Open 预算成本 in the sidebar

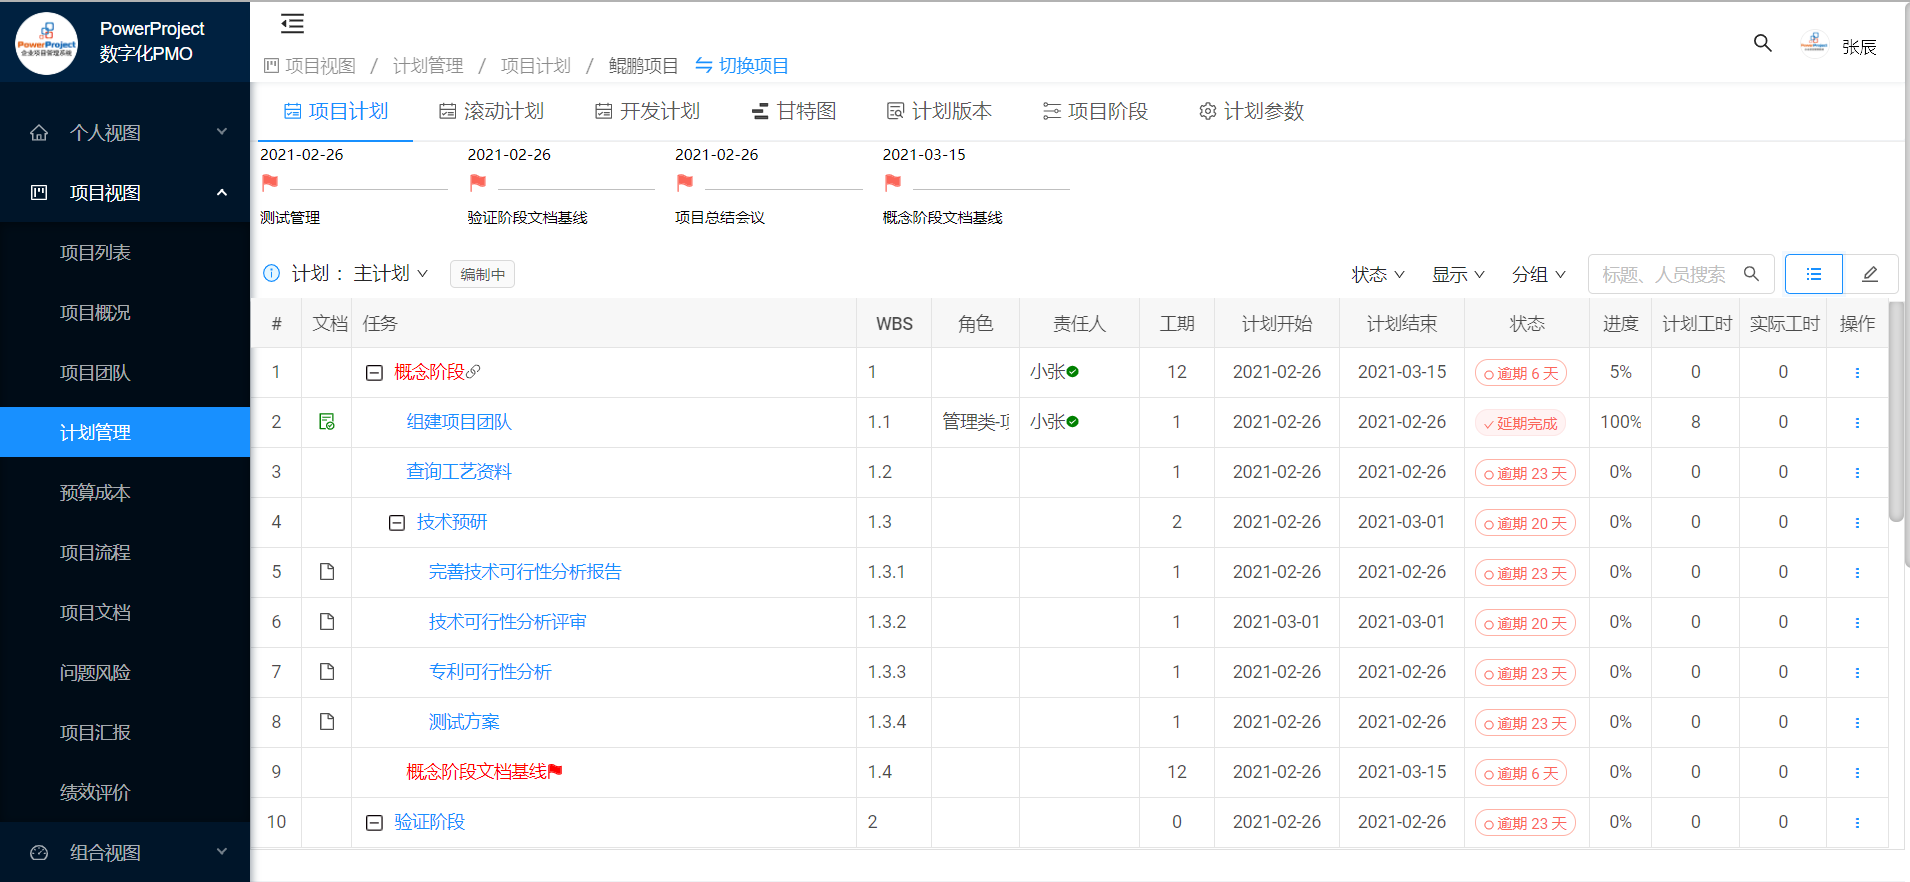click(x=95, y=492)
